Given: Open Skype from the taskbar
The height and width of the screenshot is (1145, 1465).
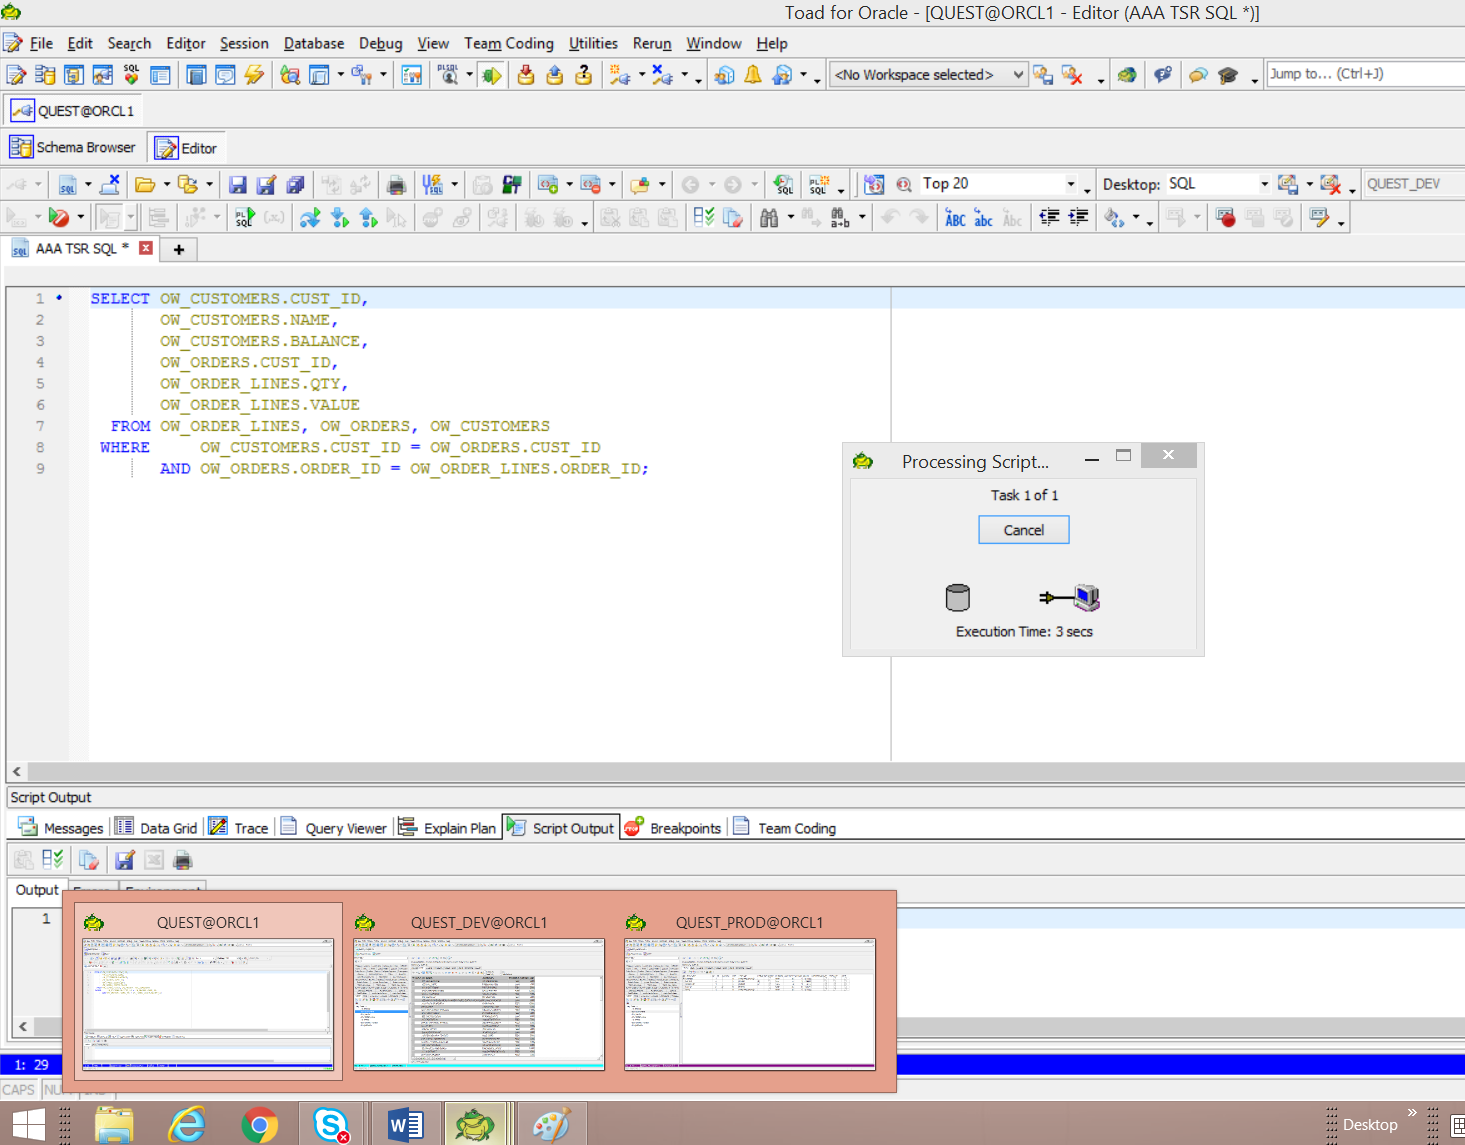Looking at the screenshot, I should click(x=330, y=1125).
